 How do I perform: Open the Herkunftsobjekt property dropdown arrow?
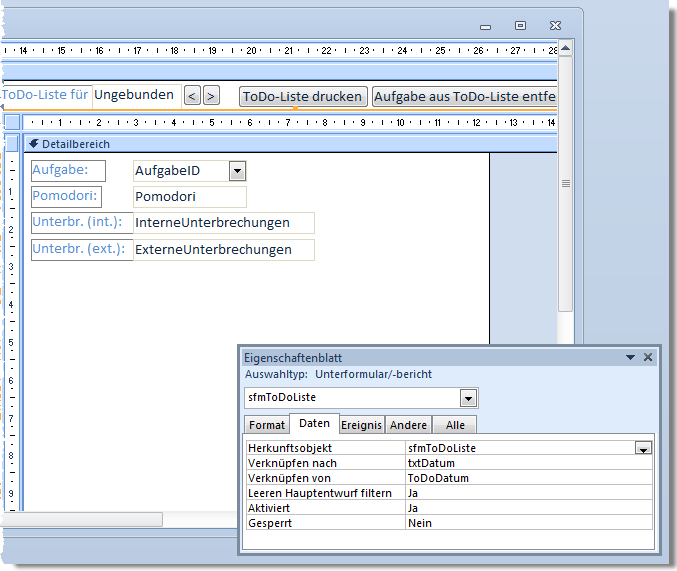pyautogui.click(x=644, y=449)
